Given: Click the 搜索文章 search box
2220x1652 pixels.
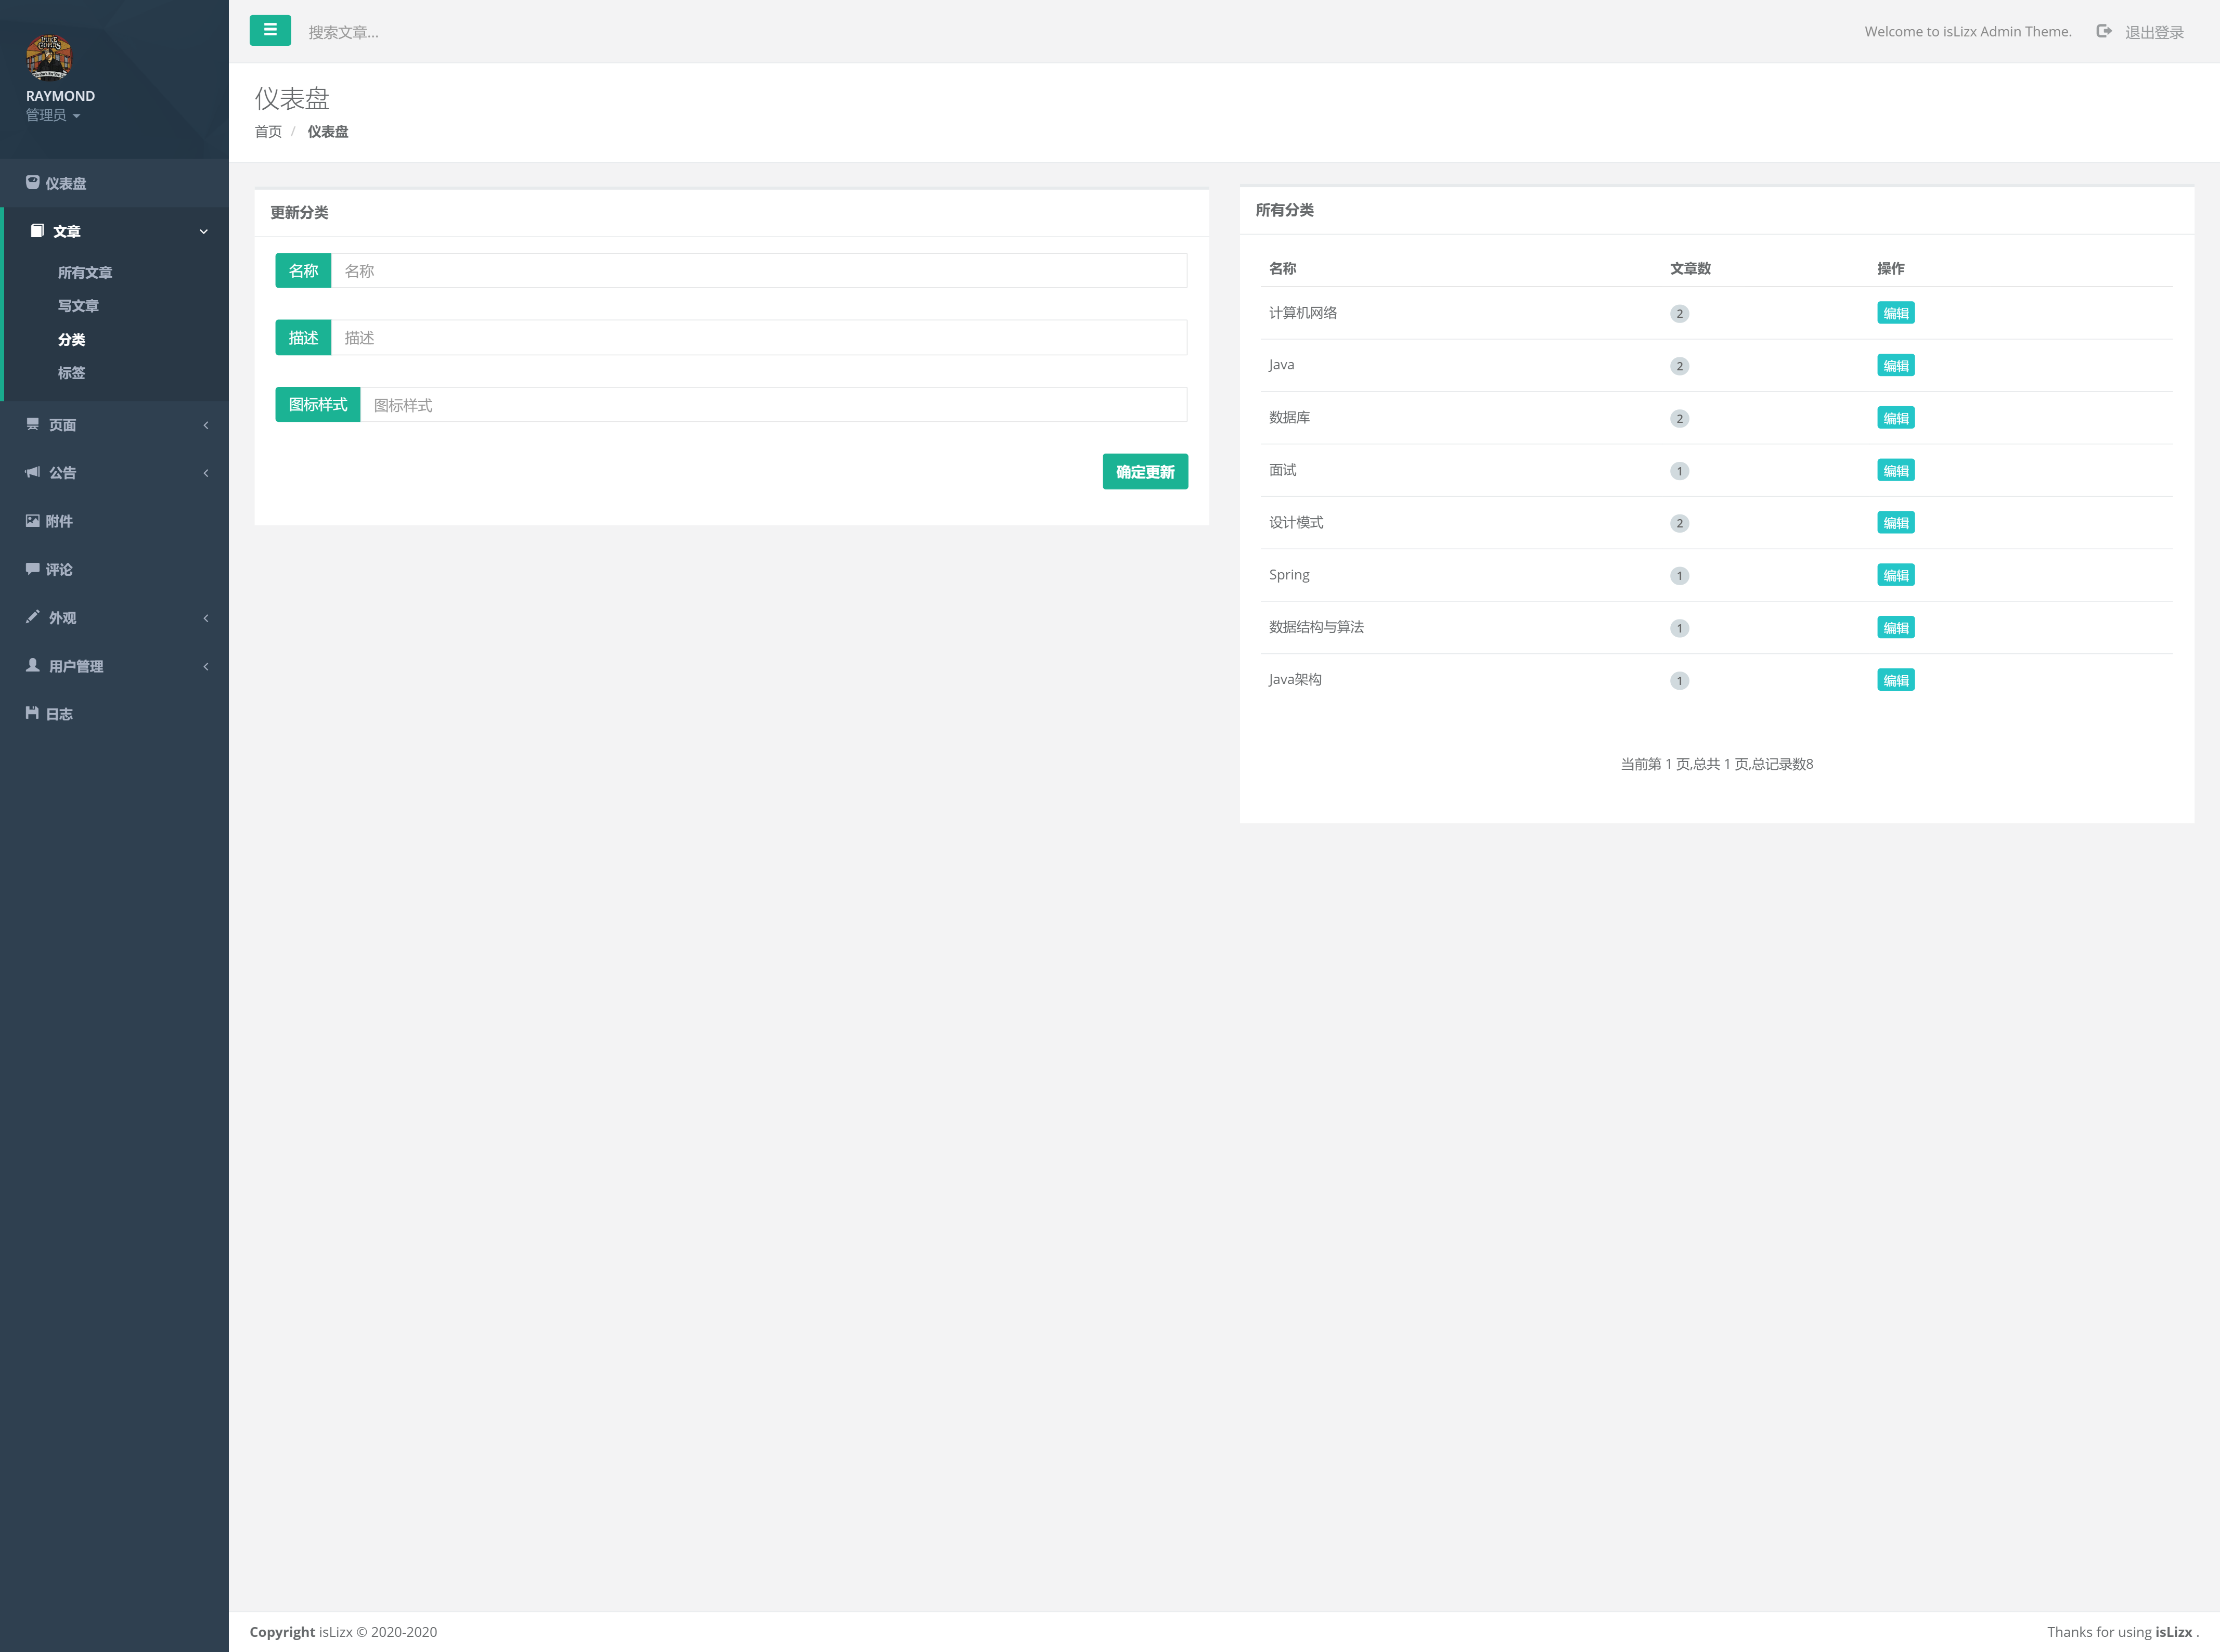Looking at the screenshot, I should [x=343, y=32].
